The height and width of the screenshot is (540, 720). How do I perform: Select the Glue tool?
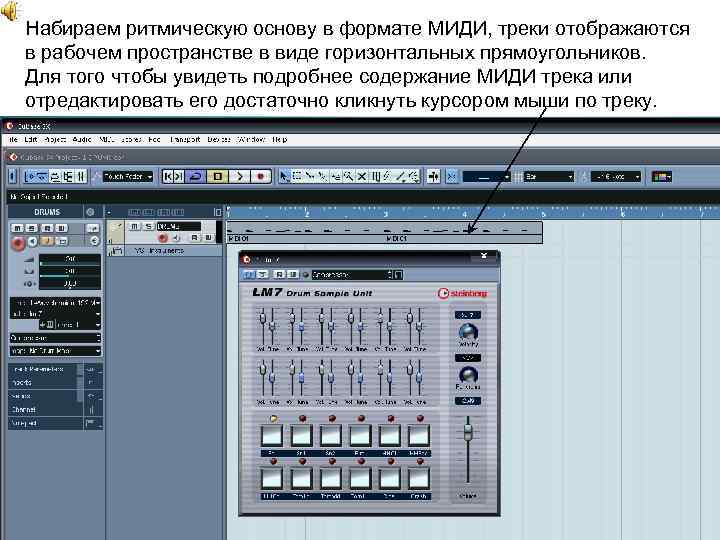323,176
